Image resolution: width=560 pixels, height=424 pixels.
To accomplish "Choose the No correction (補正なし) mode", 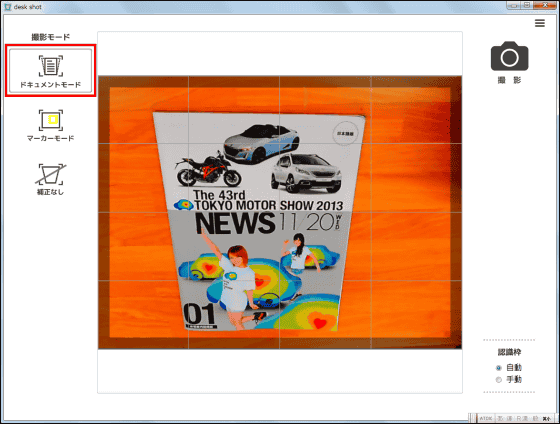I will tap(50, 179).
